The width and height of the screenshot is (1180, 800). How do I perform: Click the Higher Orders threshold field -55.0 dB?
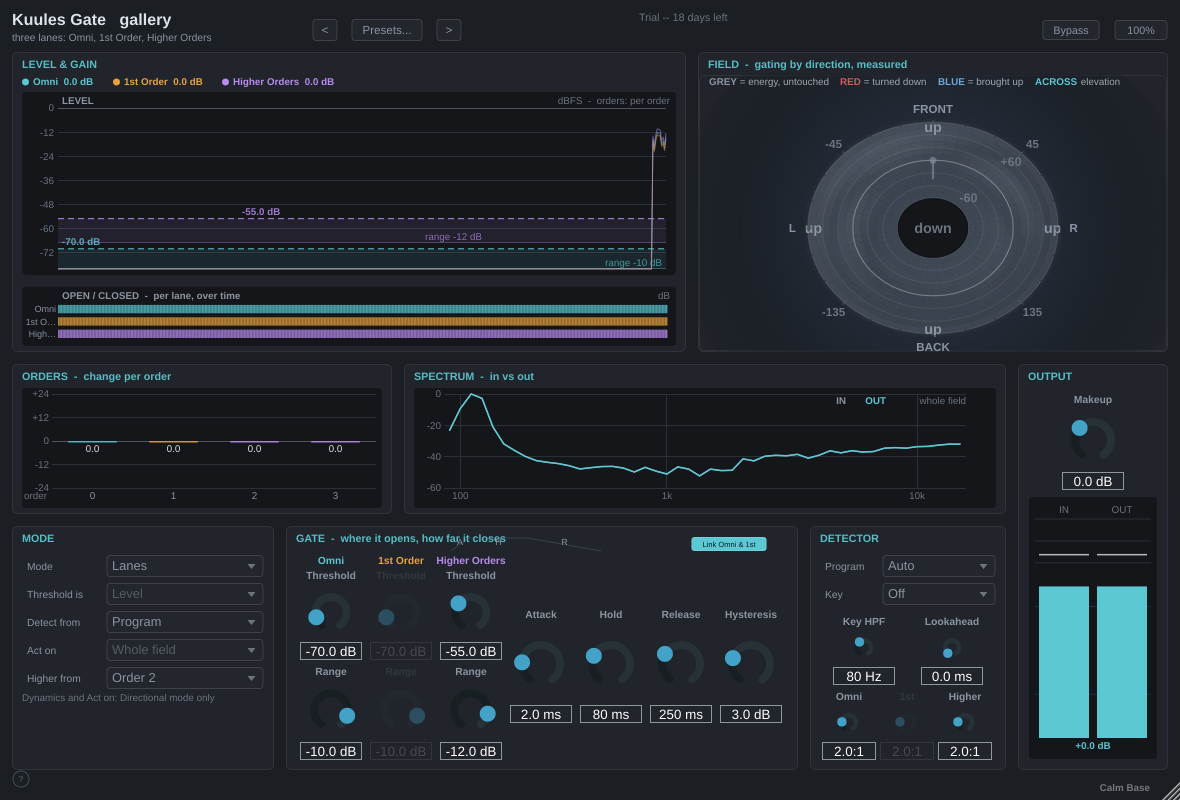pyautogui.click(x=470, y=651)
